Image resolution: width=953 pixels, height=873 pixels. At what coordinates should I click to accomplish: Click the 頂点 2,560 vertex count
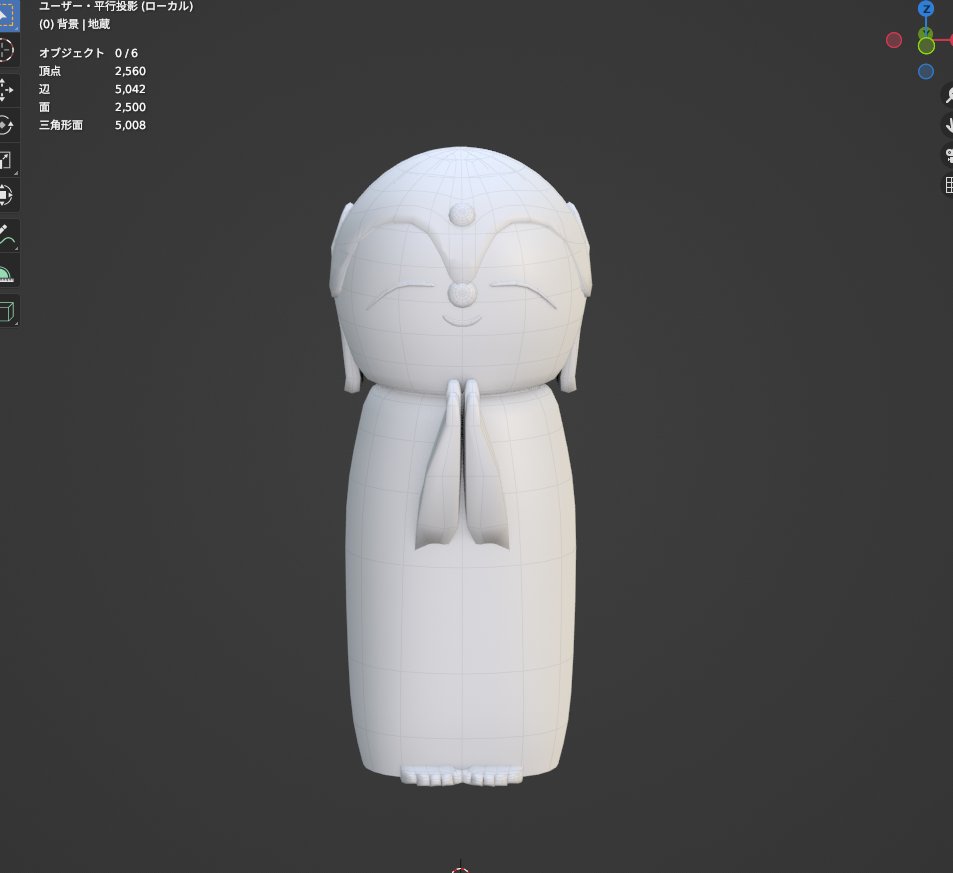(x=92, y=71)
